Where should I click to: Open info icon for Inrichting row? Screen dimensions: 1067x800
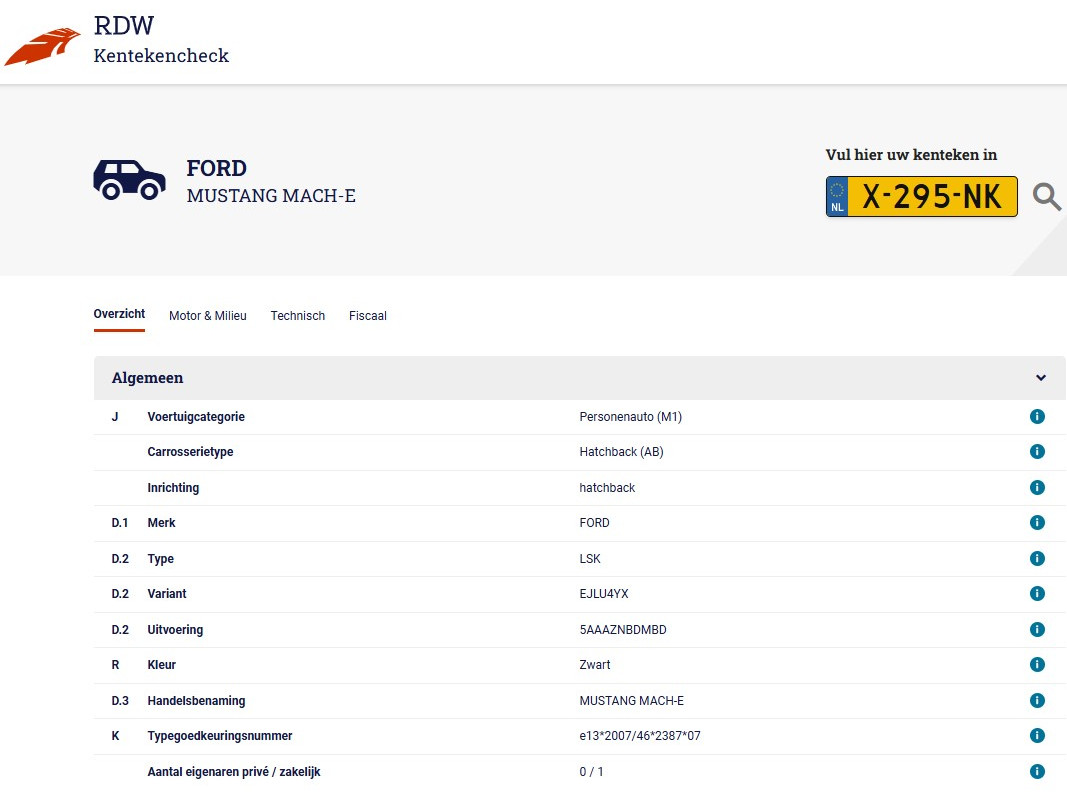pyautogui.click(x=1037, y=487)
